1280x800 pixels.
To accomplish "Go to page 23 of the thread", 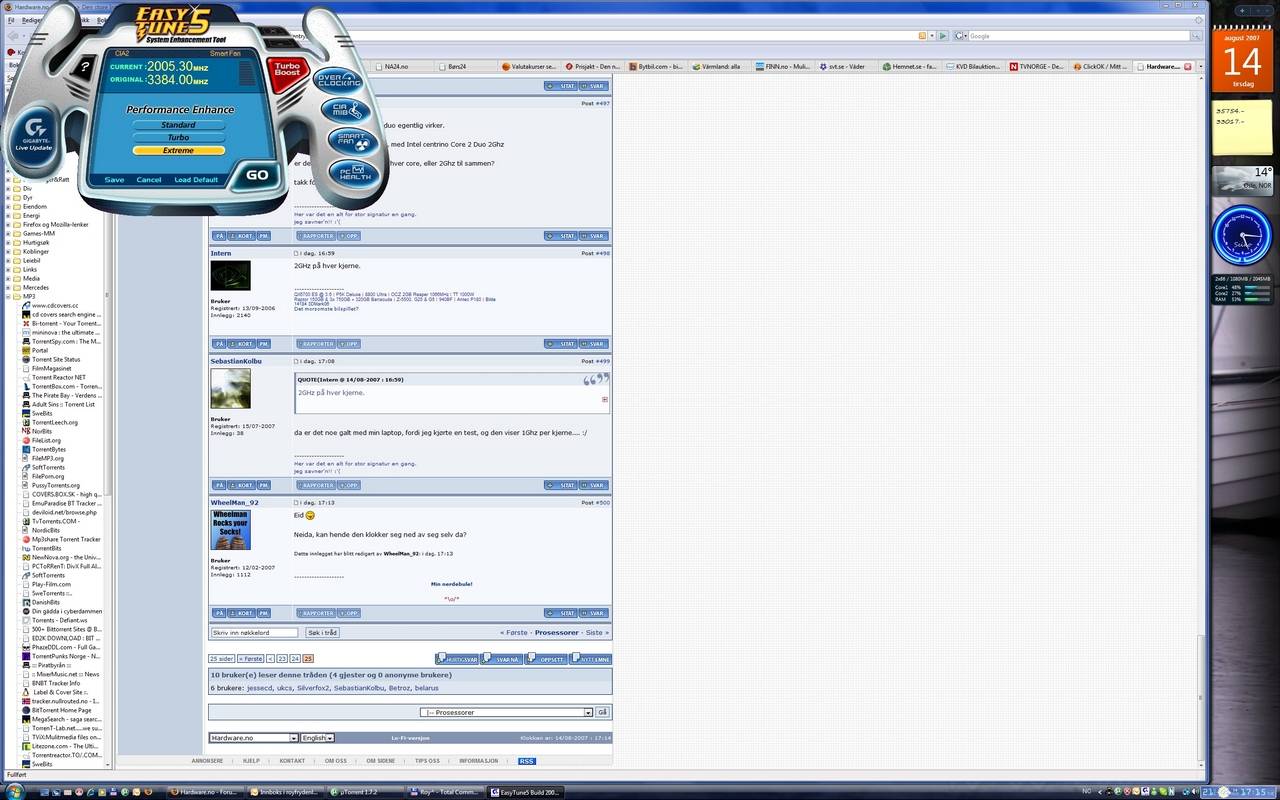I will coord(282,659).
